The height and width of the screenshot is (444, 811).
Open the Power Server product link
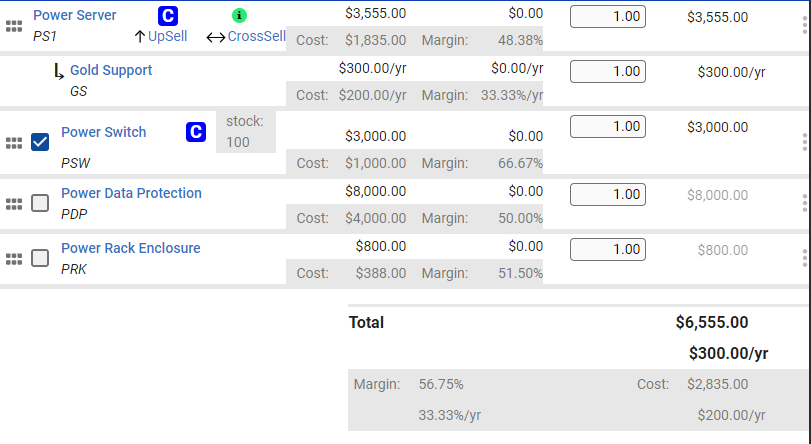point(75,15)
